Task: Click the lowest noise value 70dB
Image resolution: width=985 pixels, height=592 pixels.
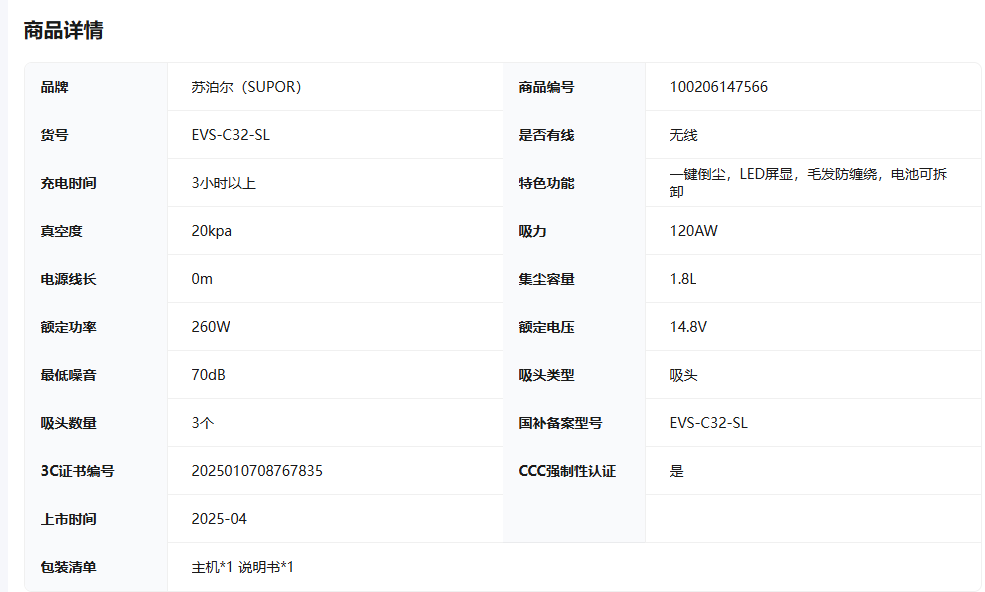Action: [x=208, y=375]
